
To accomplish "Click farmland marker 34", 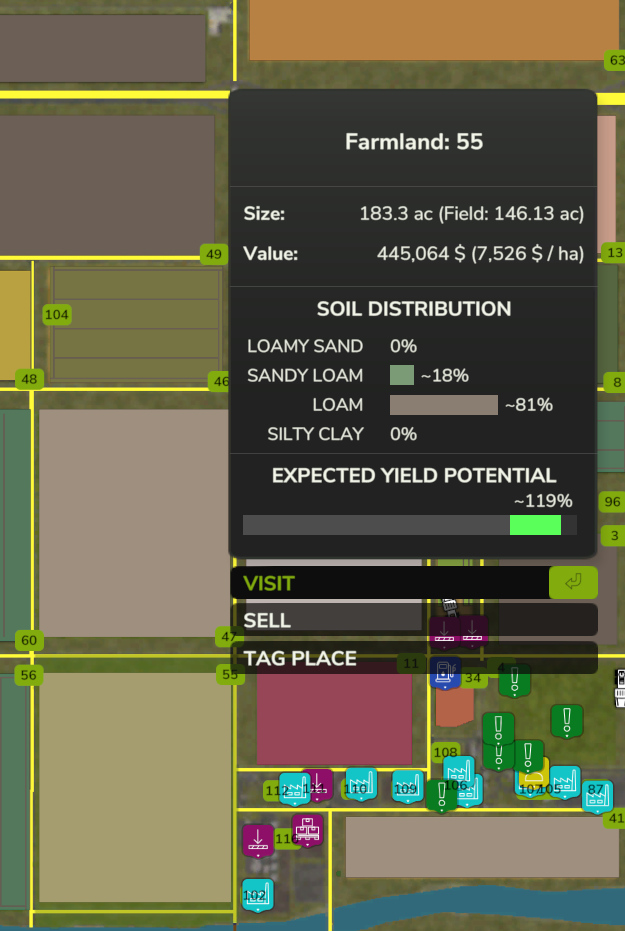I will (x=473, y=677).
